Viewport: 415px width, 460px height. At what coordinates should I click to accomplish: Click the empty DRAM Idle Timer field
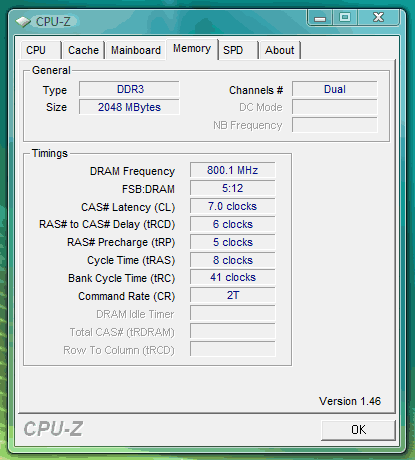(233, 314)
